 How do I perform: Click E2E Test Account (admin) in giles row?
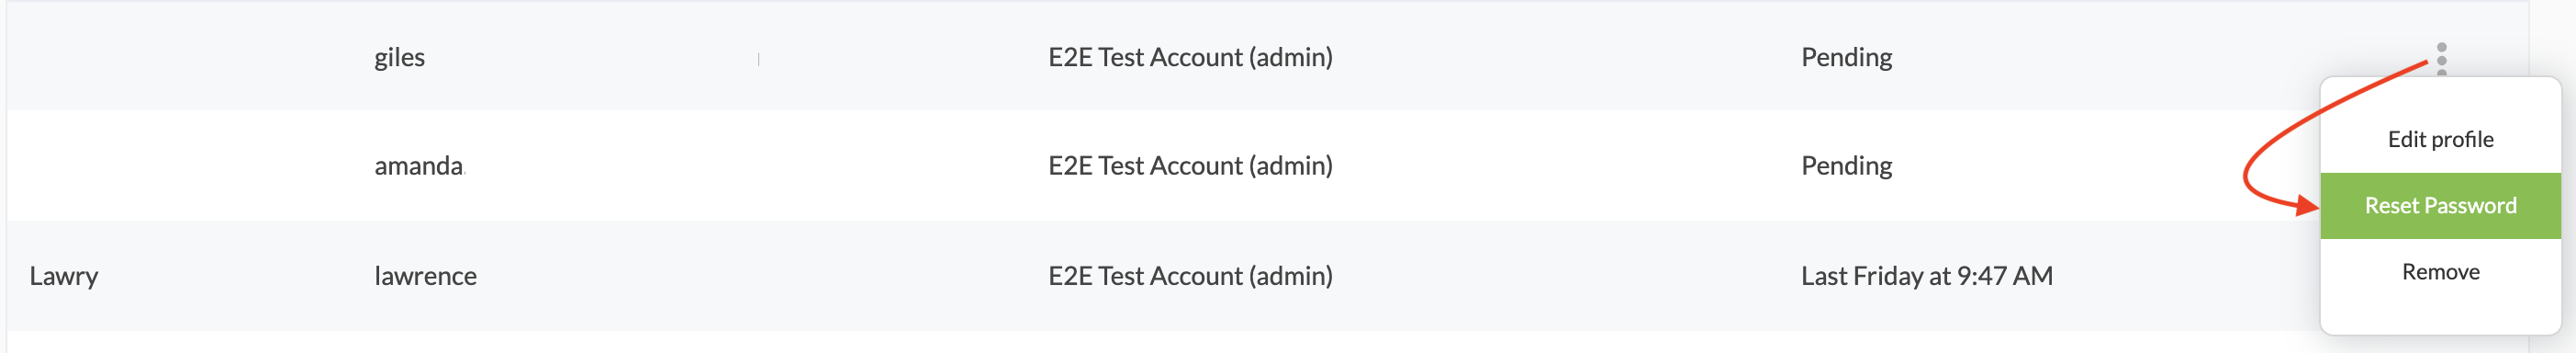(1190, 58)
